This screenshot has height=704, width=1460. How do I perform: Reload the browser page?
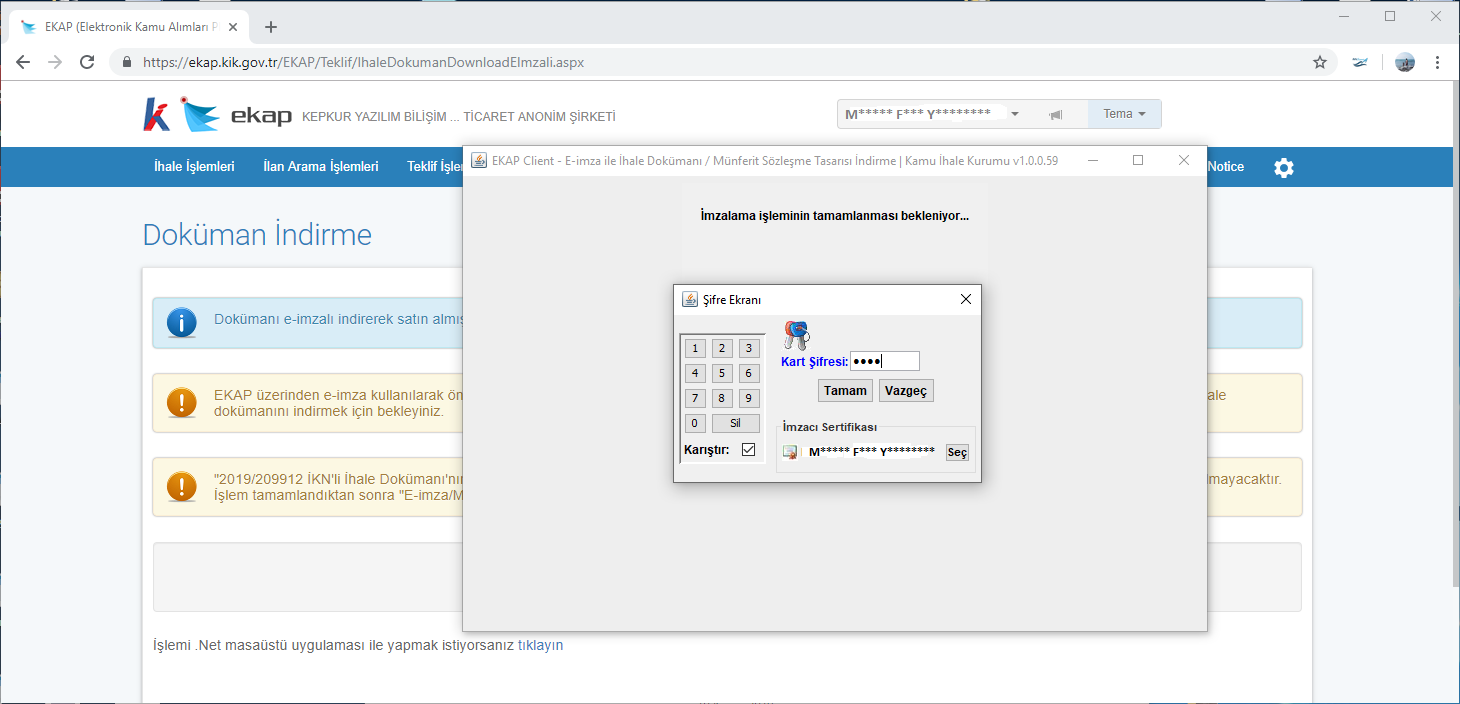click(x=87, y=62)
